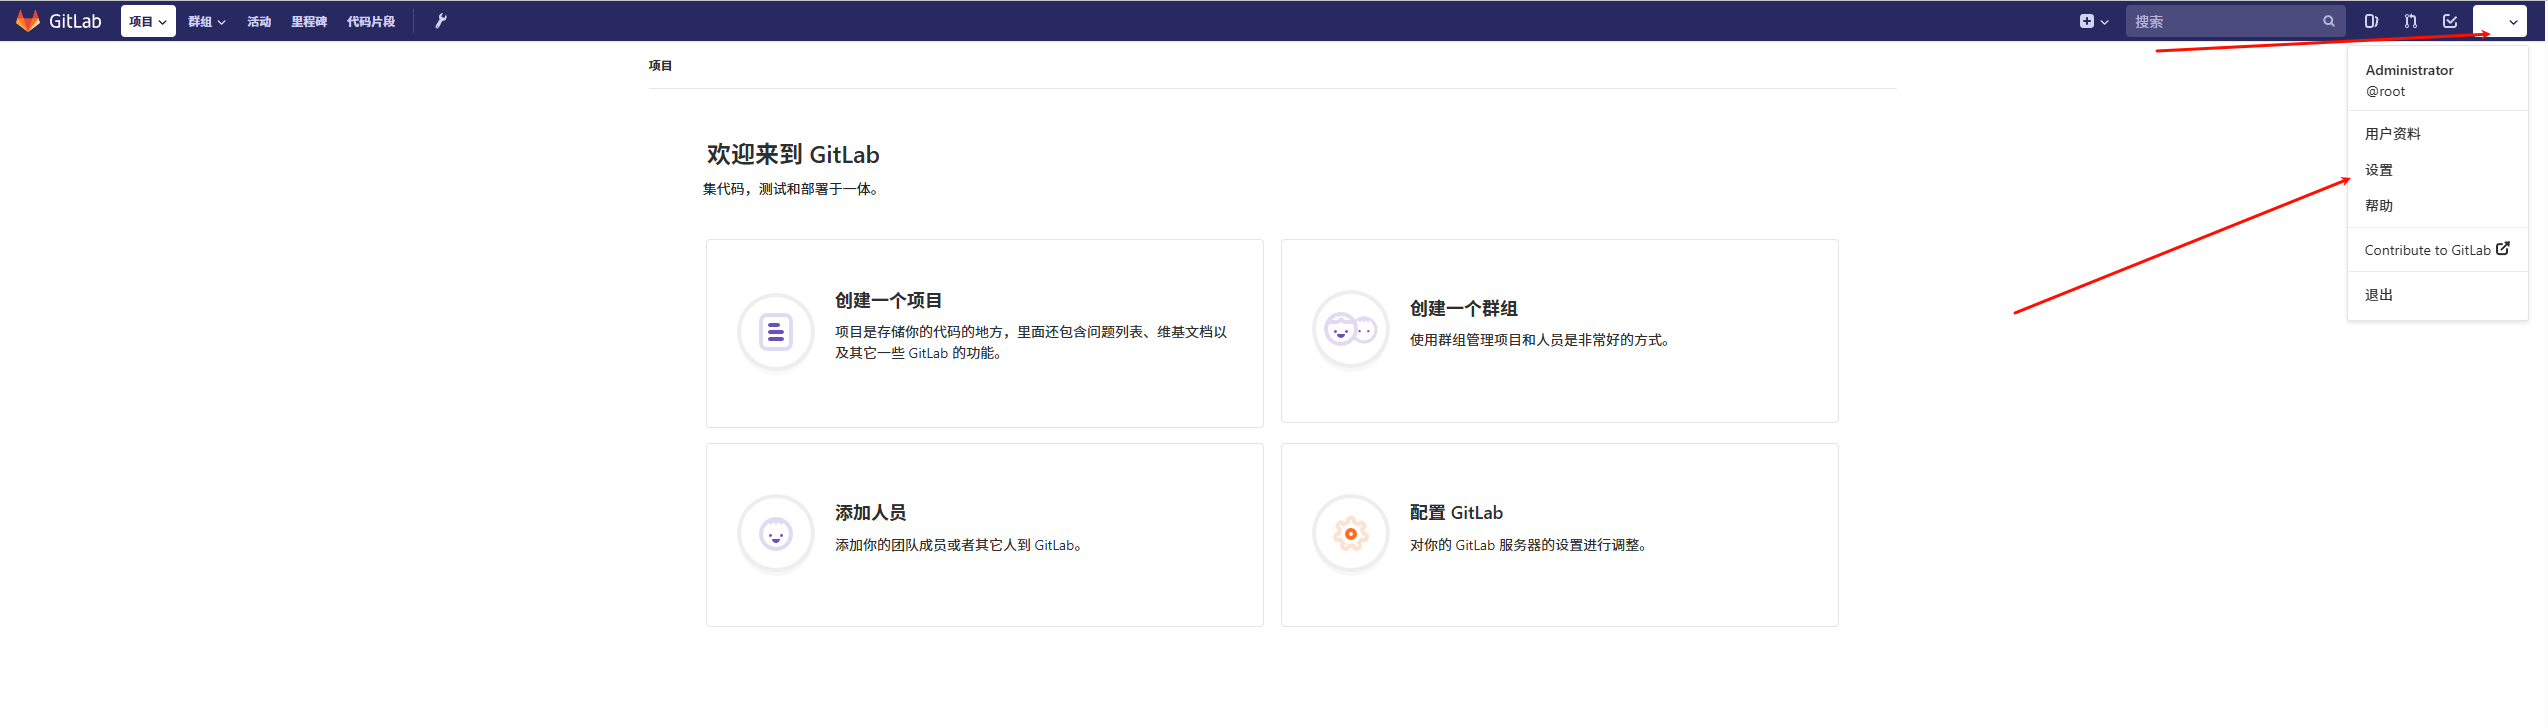Screen dimensions: 2548x728
Task: Select 用户资料 from user menu
Action: pyautogui.click(x=2392, y=134)
